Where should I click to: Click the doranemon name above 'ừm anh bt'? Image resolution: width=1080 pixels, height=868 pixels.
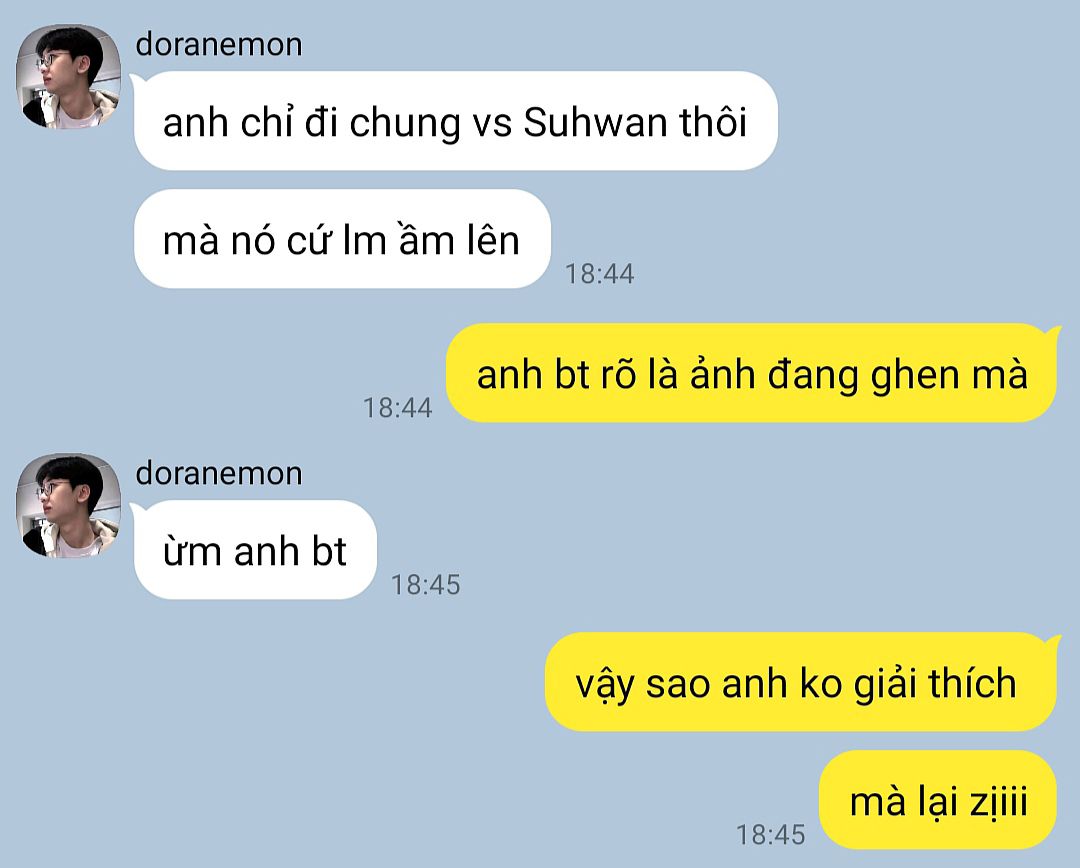tap(219, 474)
